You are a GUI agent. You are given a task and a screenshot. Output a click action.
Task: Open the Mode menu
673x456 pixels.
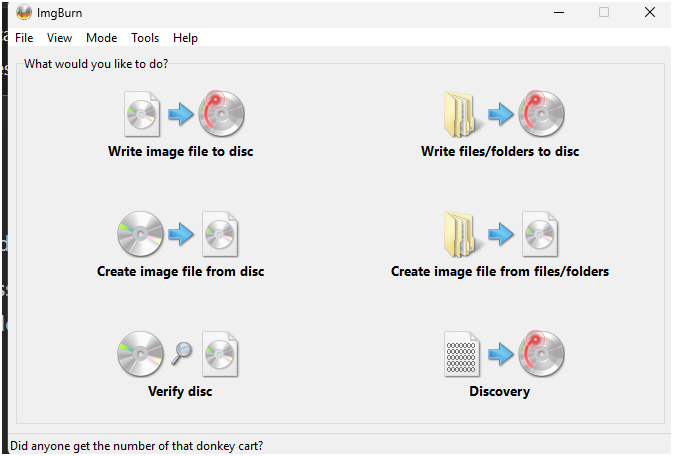tap(101, 38)
